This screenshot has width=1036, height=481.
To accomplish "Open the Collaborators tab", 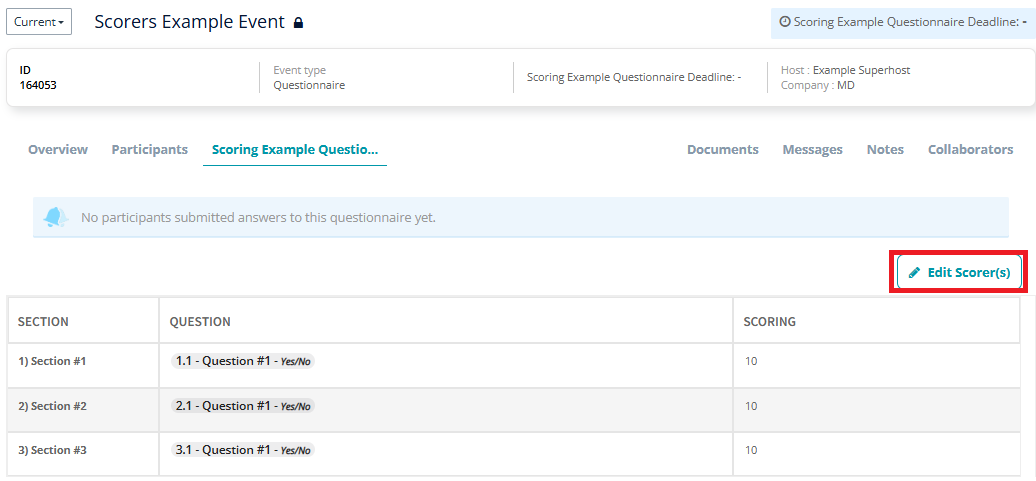I will (x=971, y=149).
